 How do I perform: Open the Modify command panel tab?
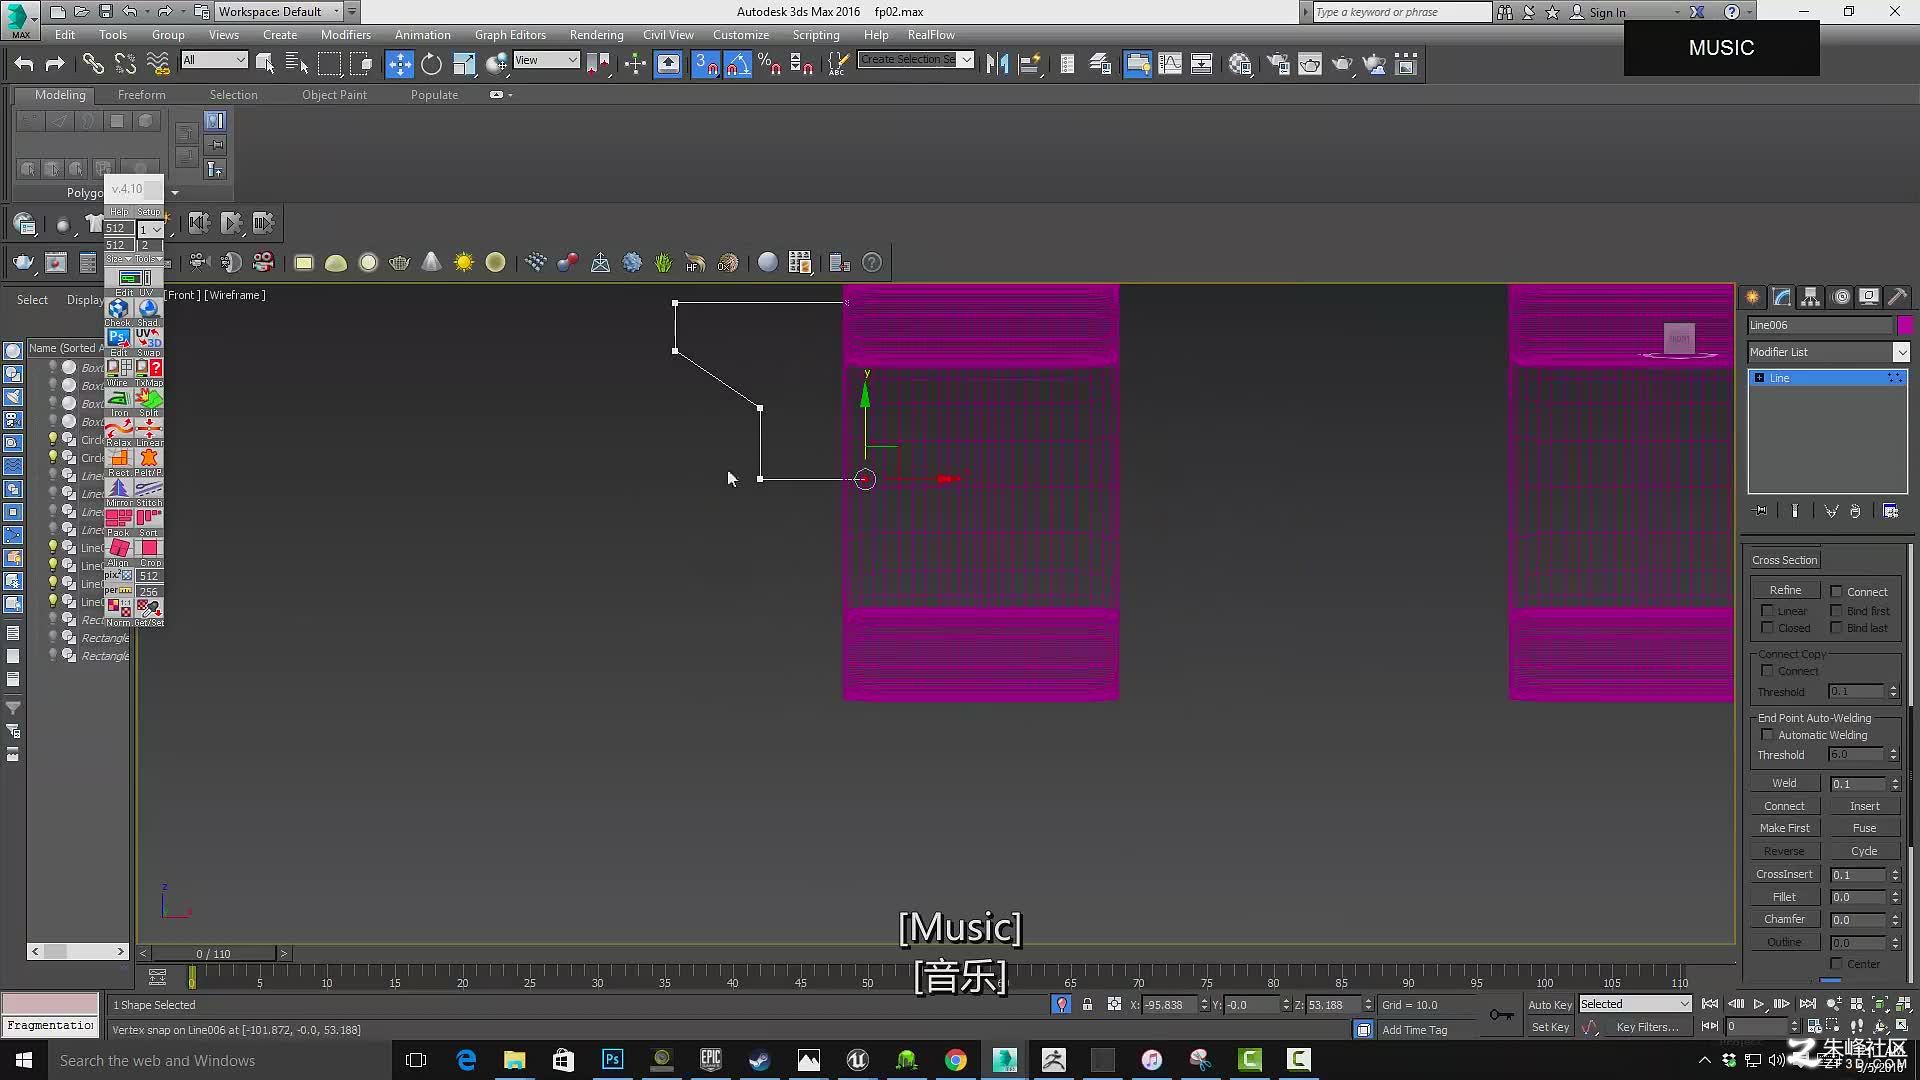click(1782, 297)
